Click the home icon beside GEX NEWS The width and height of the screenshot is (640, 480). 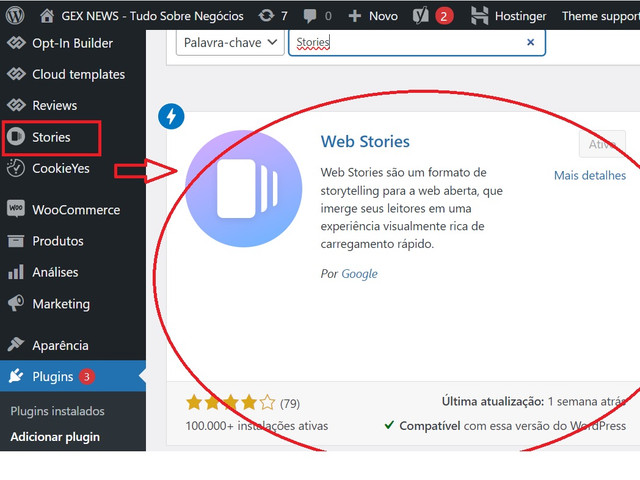(x=47, y=16)
